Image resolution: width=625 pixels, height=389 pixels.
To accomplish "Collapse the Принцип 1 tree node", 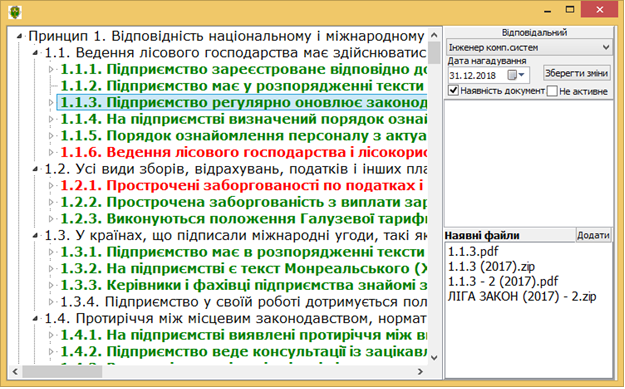I will click(x=19, y=36).
